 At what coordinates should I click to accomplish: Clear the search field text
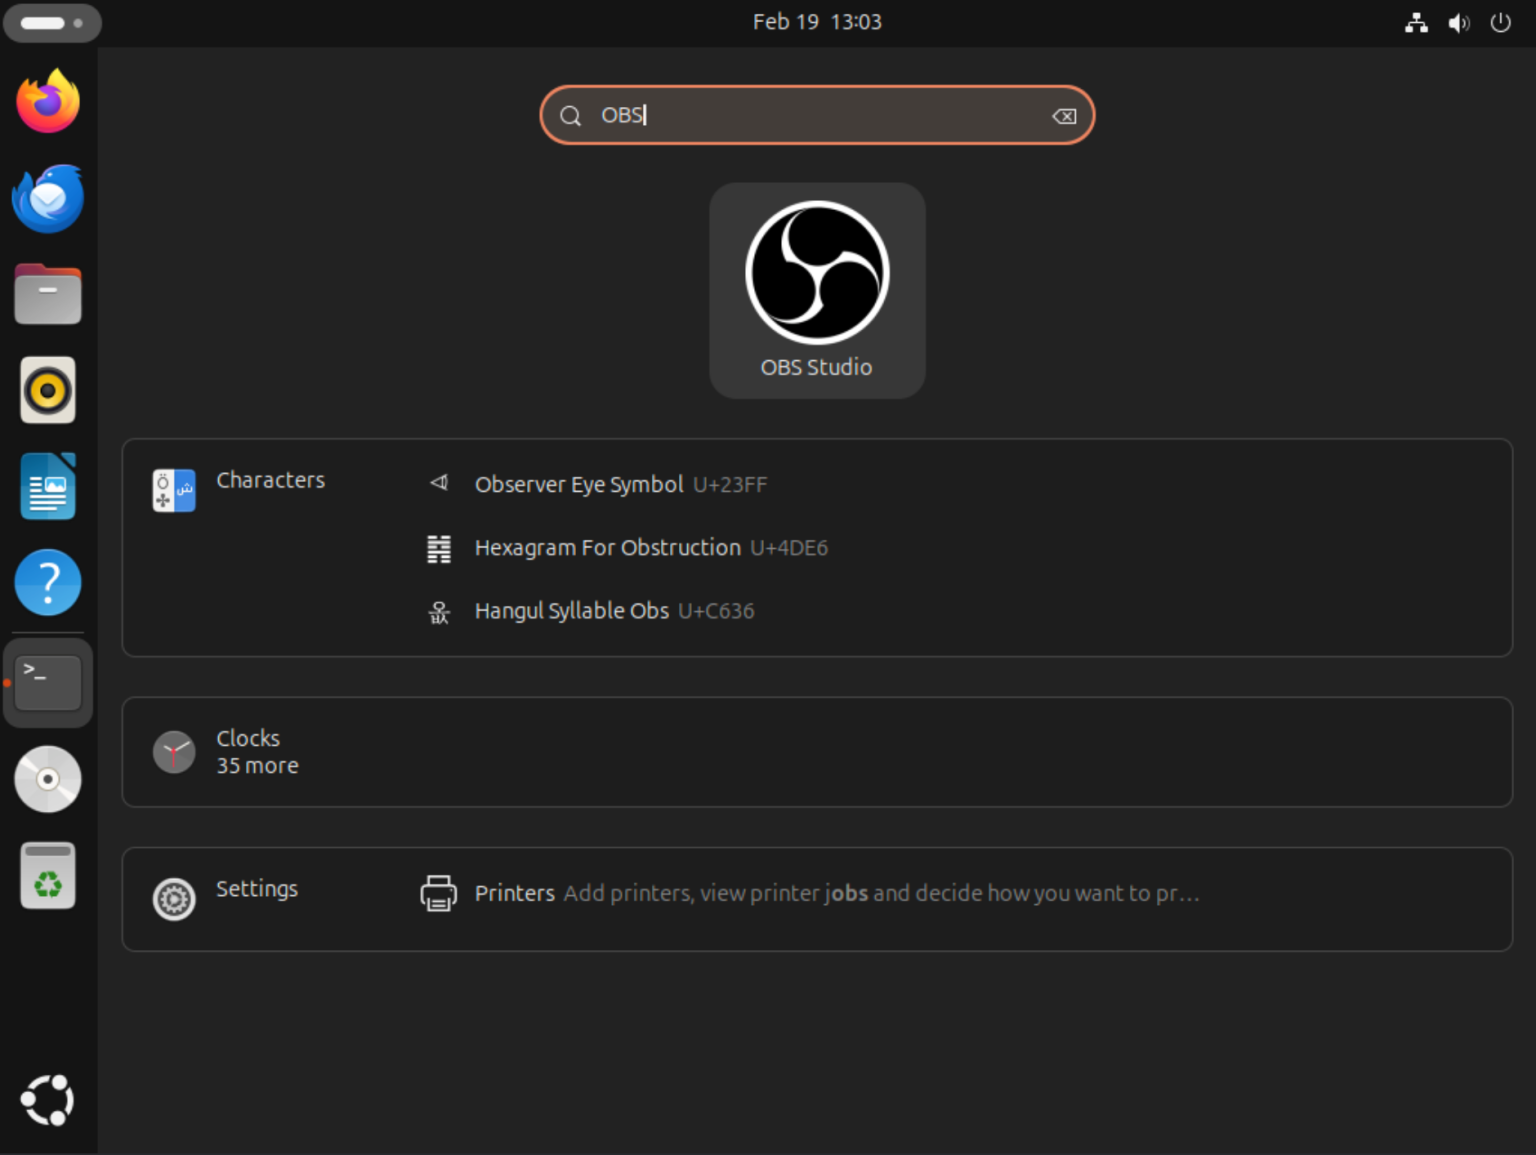(x=1064, y=115)
